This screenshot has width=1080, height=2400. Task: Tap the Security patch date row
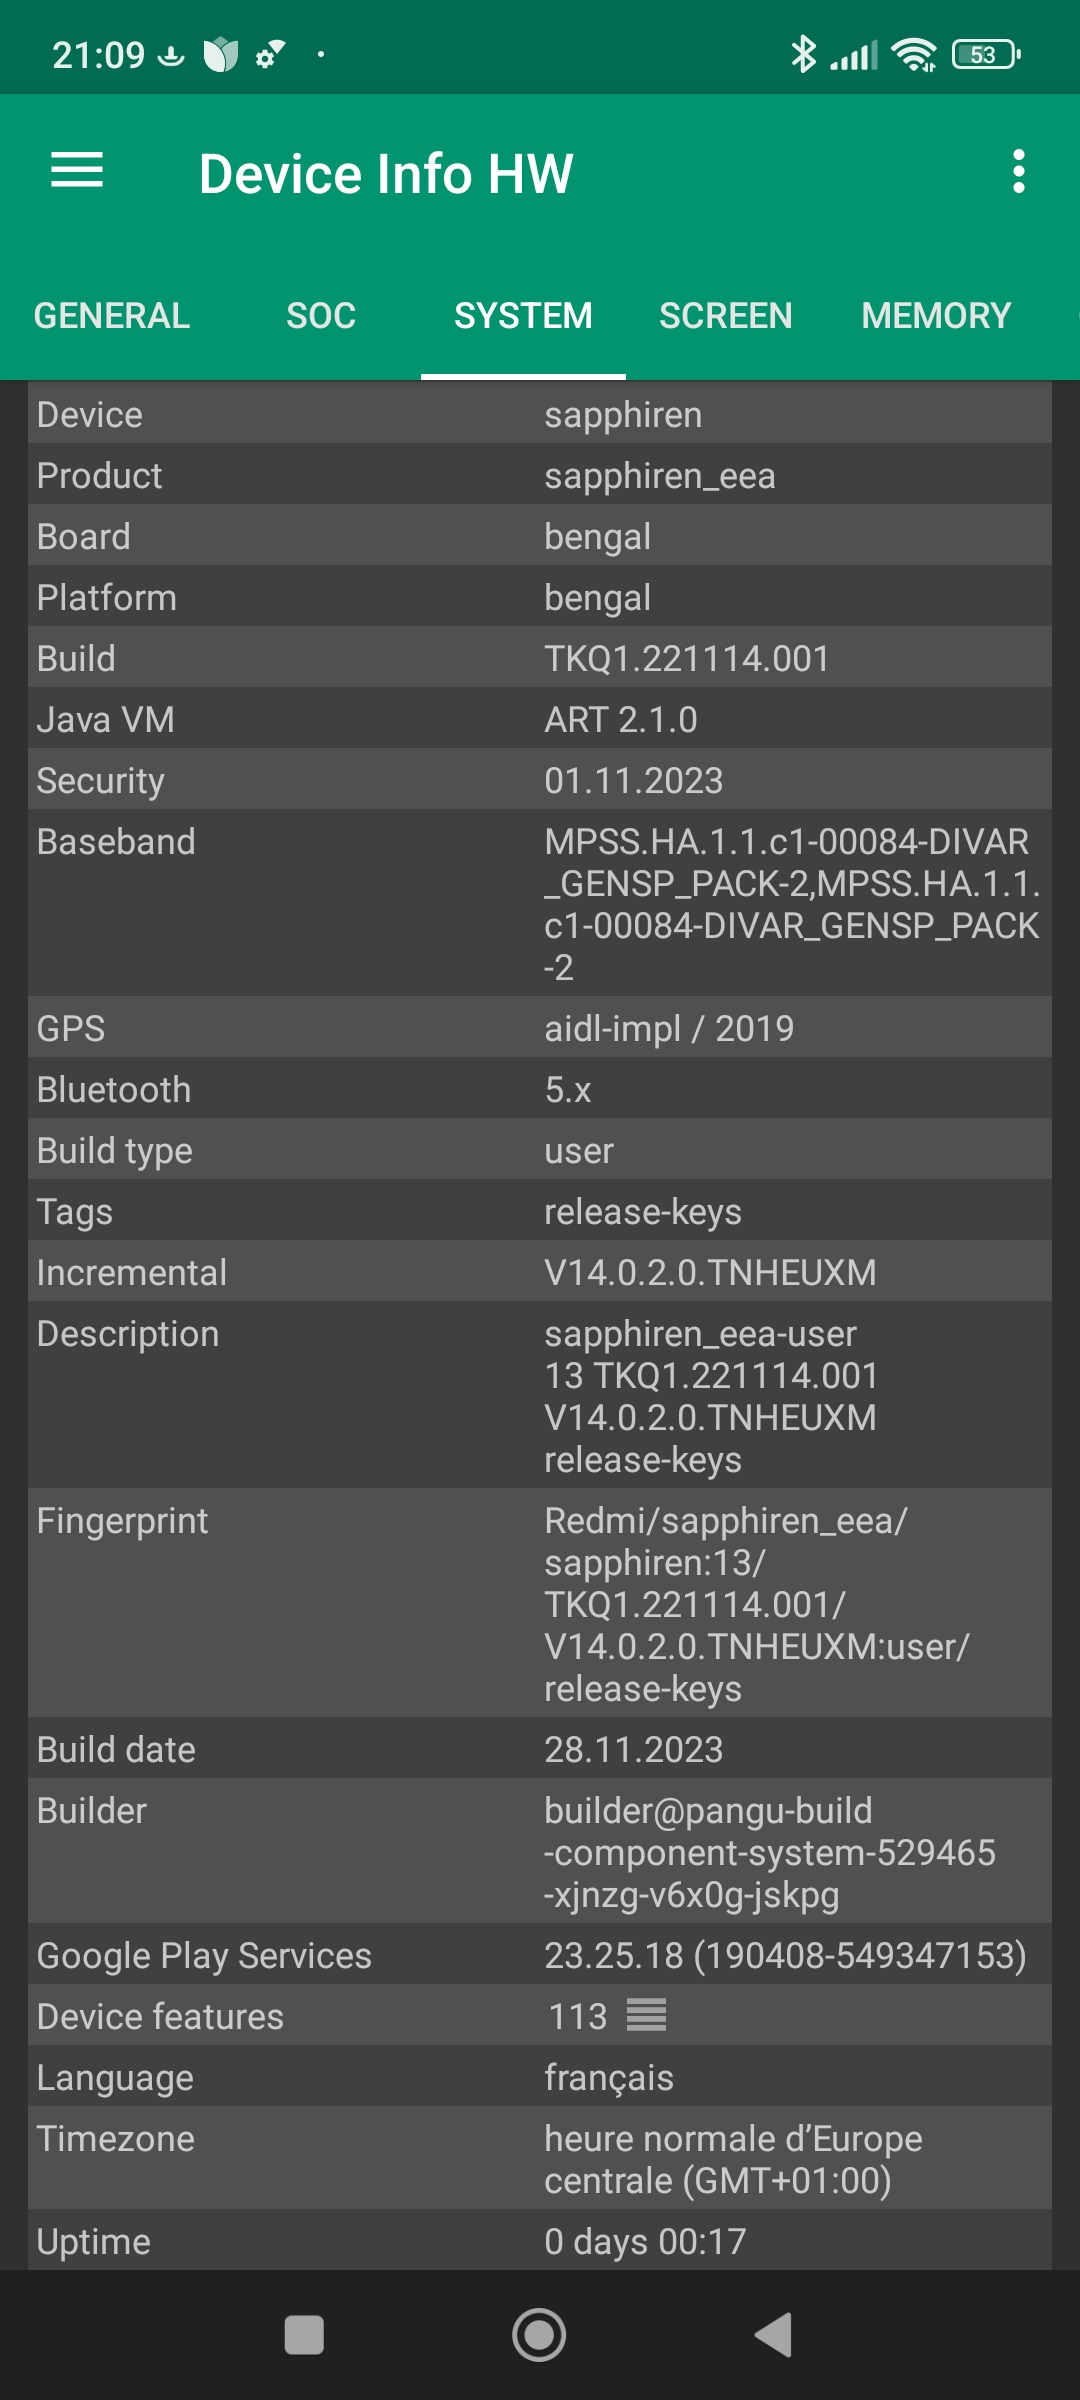tap(540, 780)
